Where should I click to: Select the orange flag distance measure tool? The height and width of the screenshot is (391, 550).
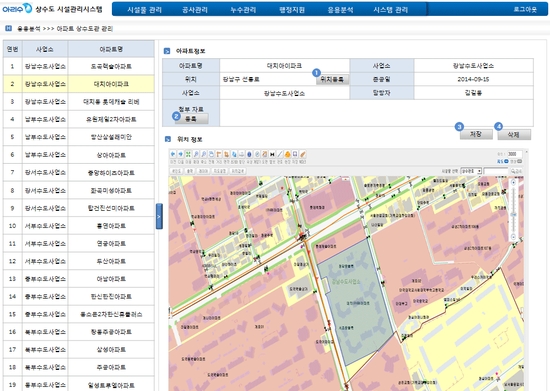219,154
